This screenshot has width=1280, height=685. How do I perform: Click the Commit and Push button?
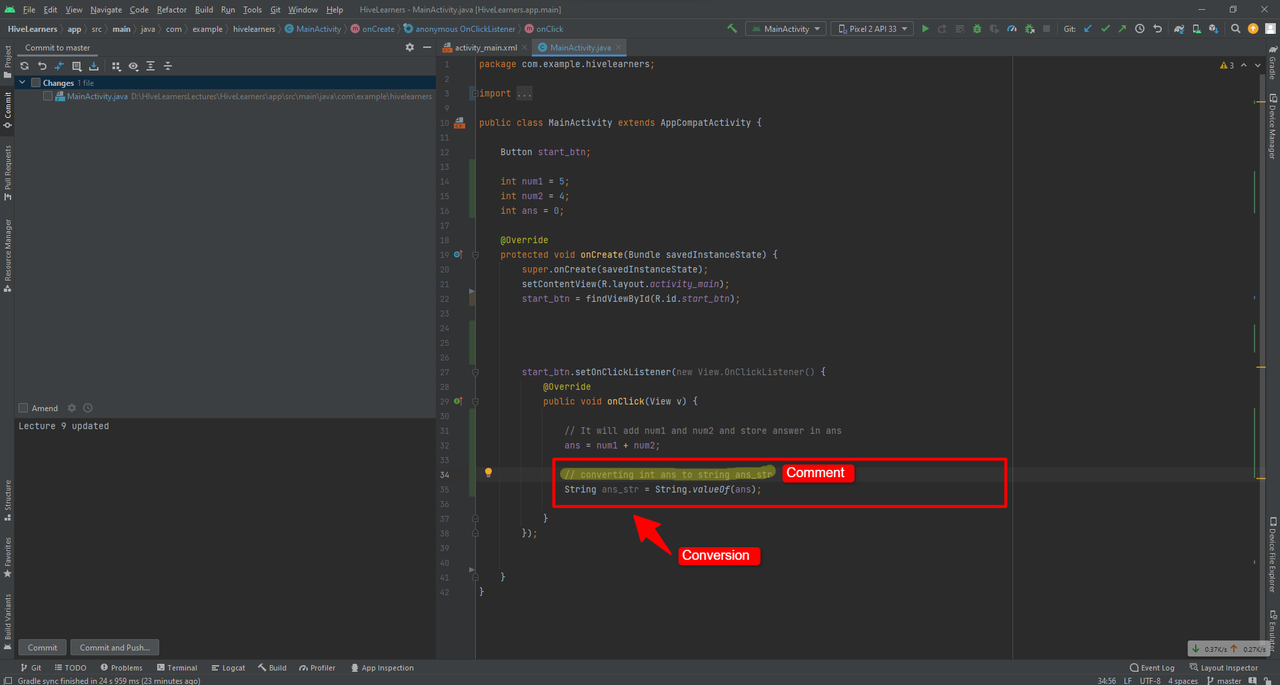(x=115, y=647)
